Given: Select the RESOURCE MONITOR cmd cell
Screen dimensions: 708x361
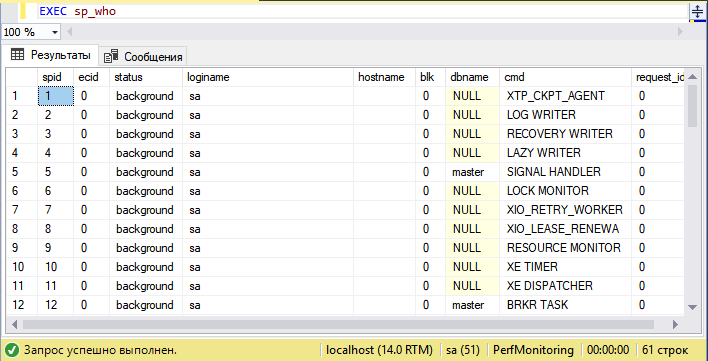Looking at the screenshot, I should [x=565, y=248].
